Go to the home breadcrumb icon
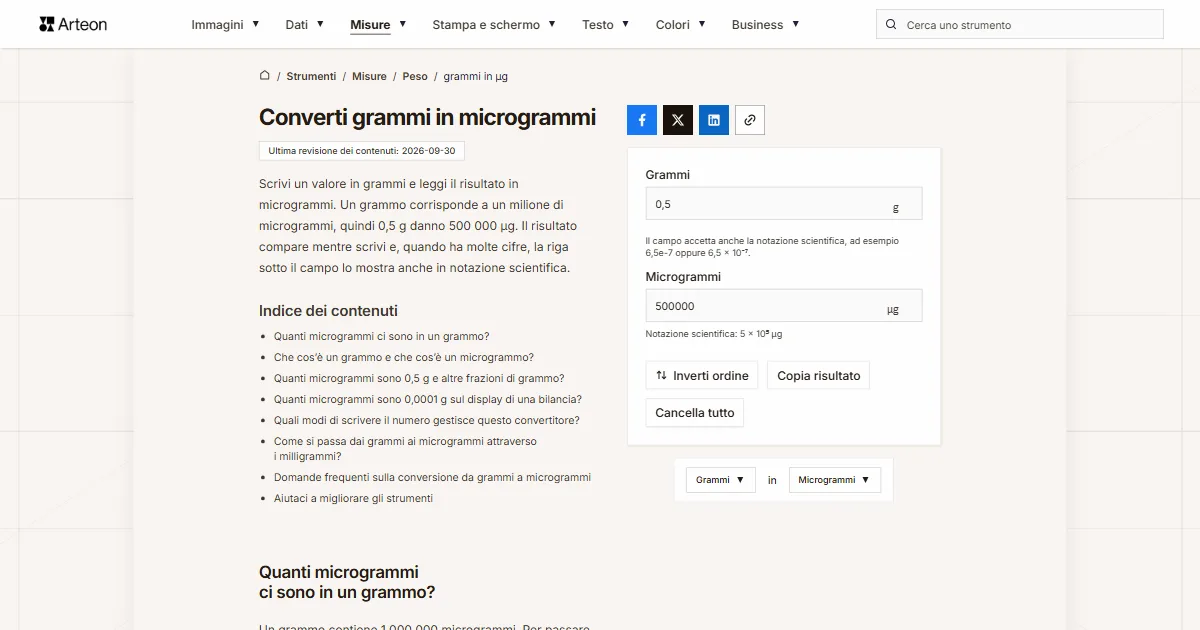 coord(265,76)
